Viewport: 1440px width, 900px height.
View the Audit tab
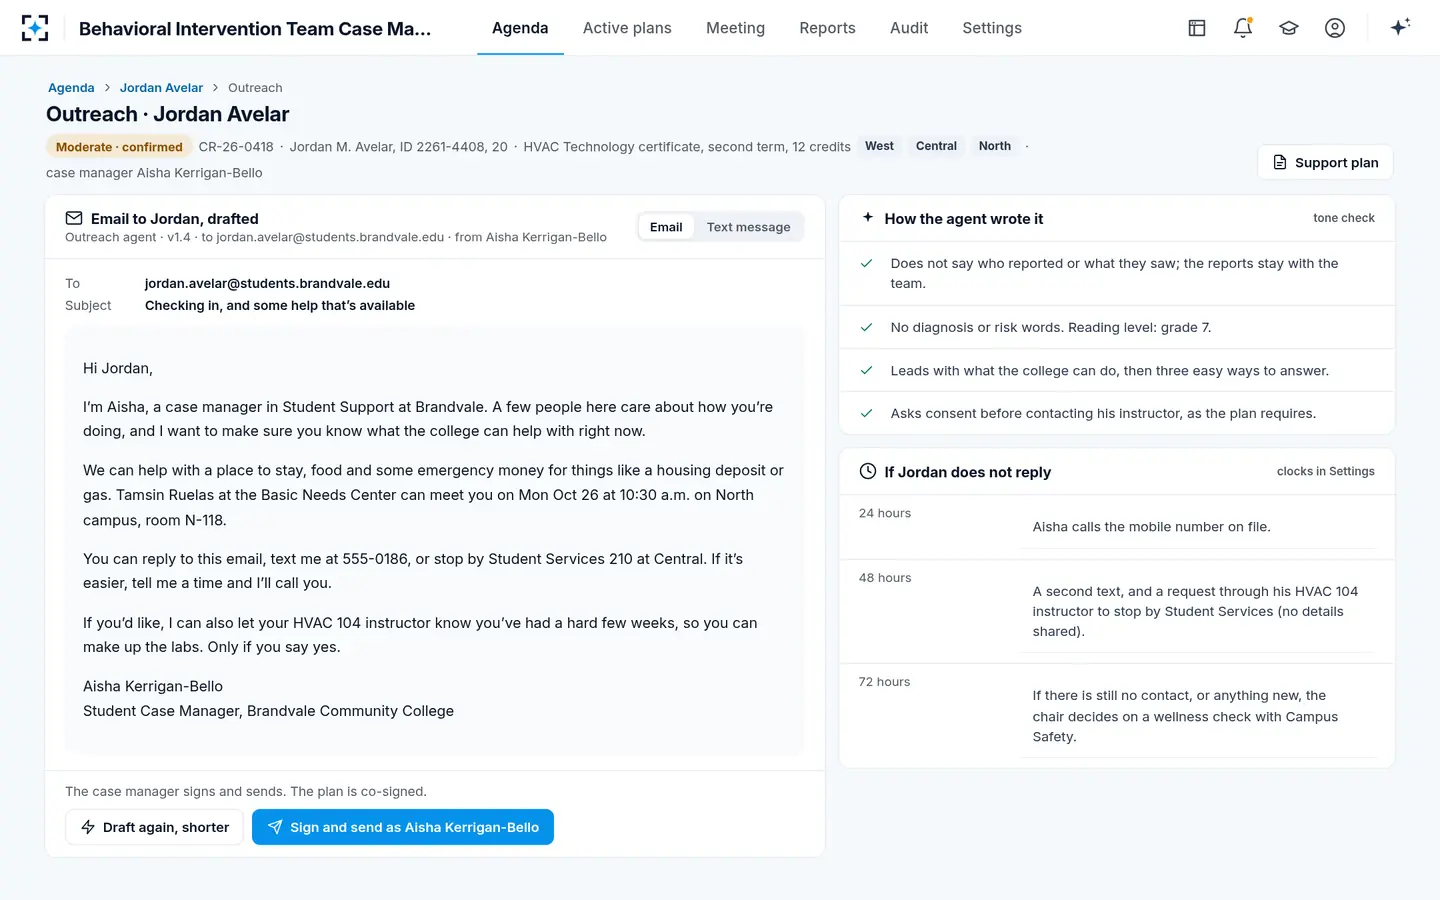tap(909, 28)
